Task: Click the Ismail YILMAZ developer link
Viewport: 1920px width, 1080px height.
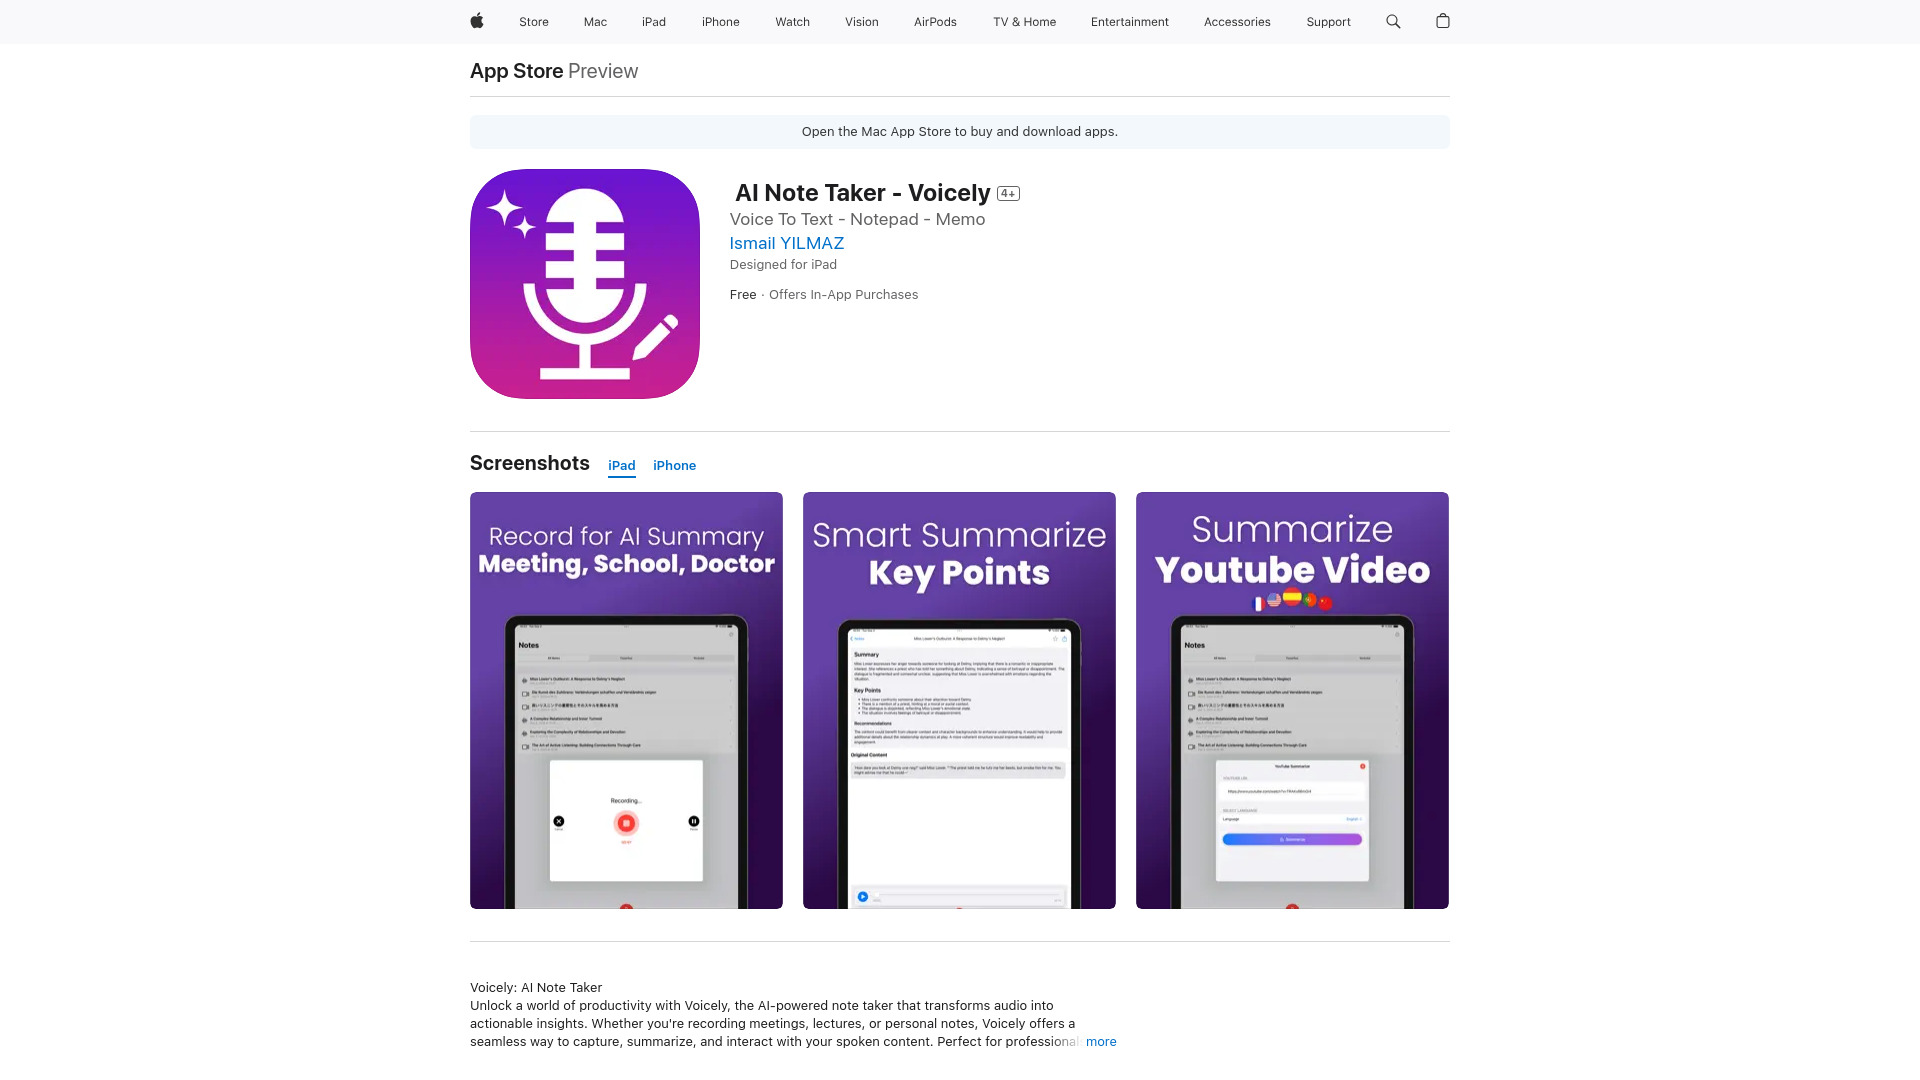Action: (x=786, y=243)
